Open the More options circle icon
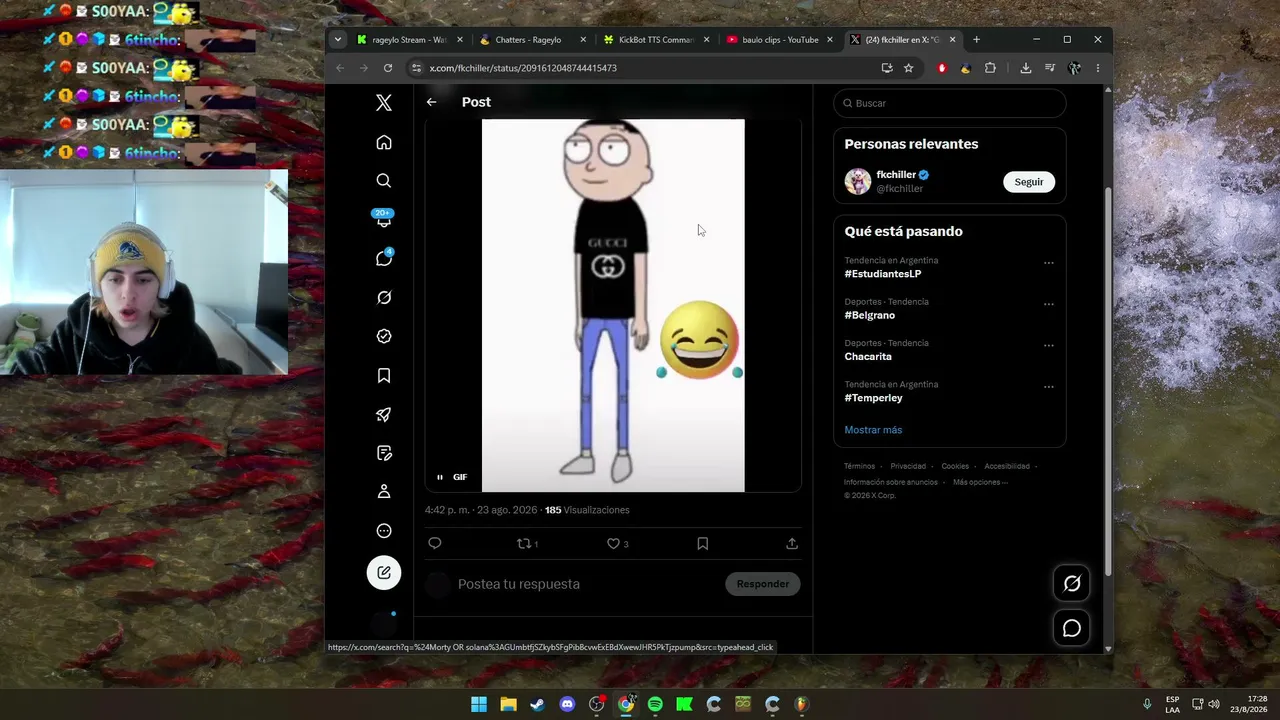This screenshot has height=720, width=1280. tap(384, 531)
